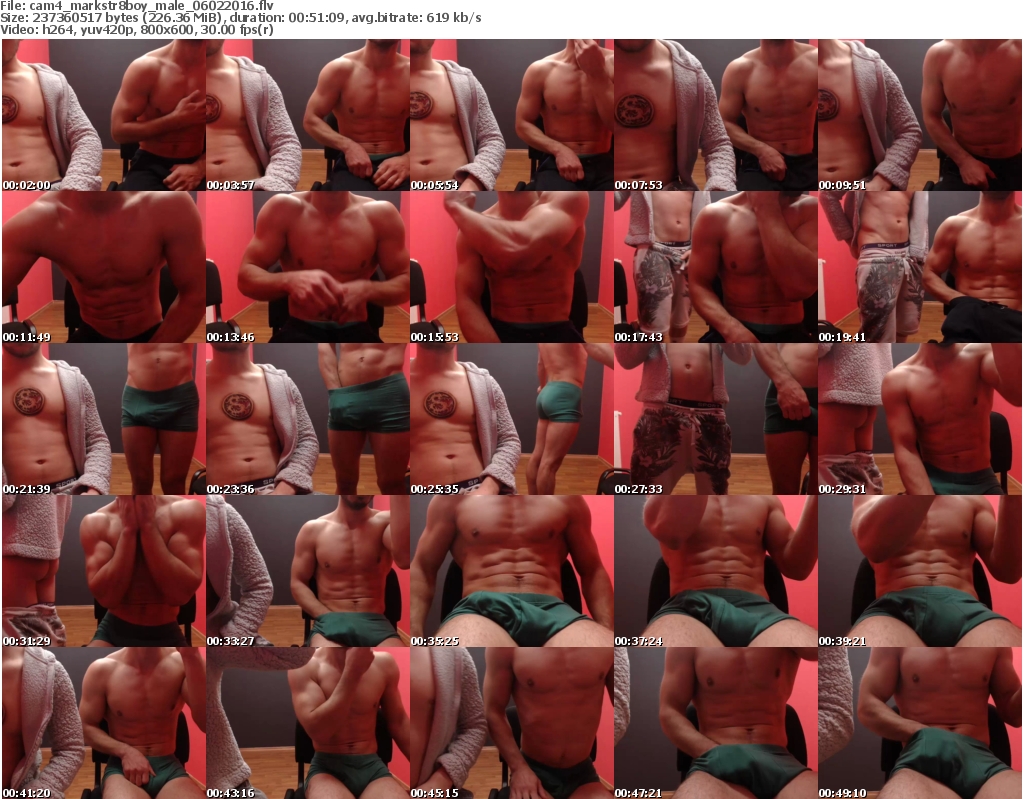This screenshot has height=799, width=1024.
Task: Pick the thumbnail labeled 00:33:27
Action: point(308,571)
